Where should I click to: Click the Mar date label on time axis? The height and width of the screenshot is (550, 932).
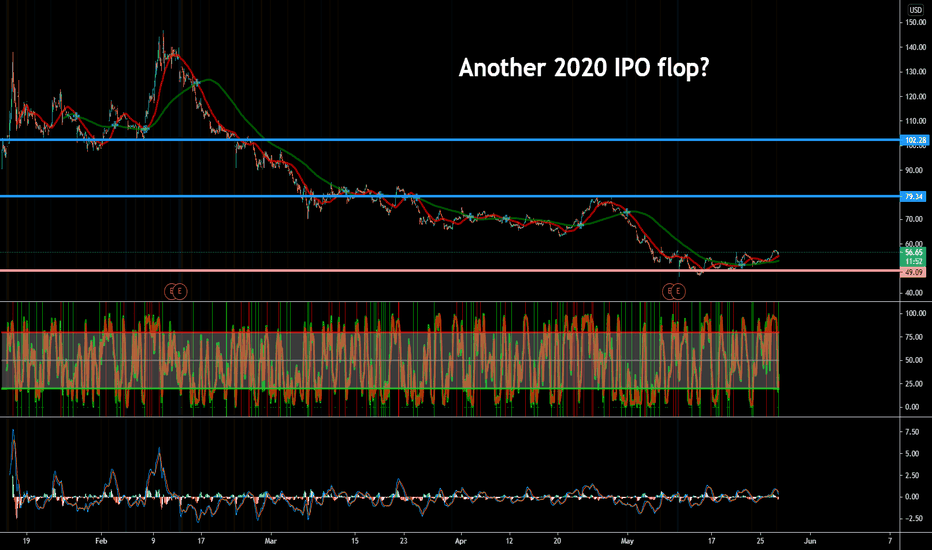pos(270,541)
